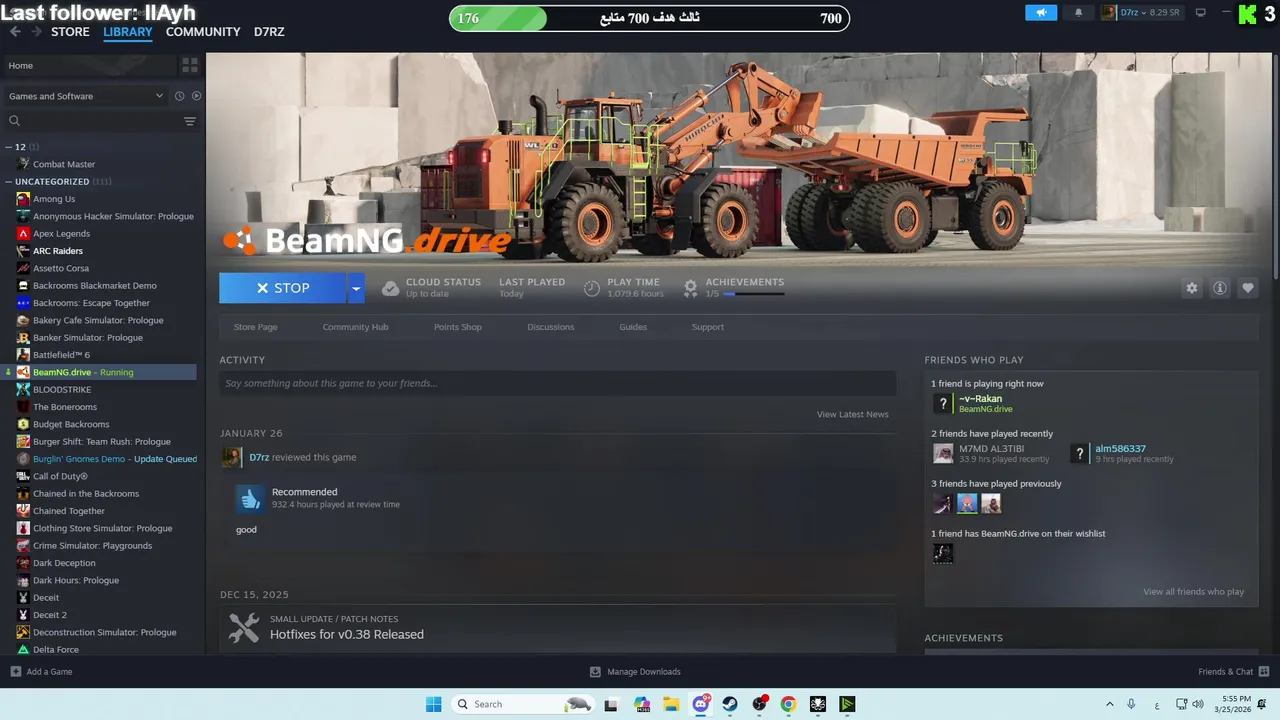Click the Windows Start button

[433, 704]
